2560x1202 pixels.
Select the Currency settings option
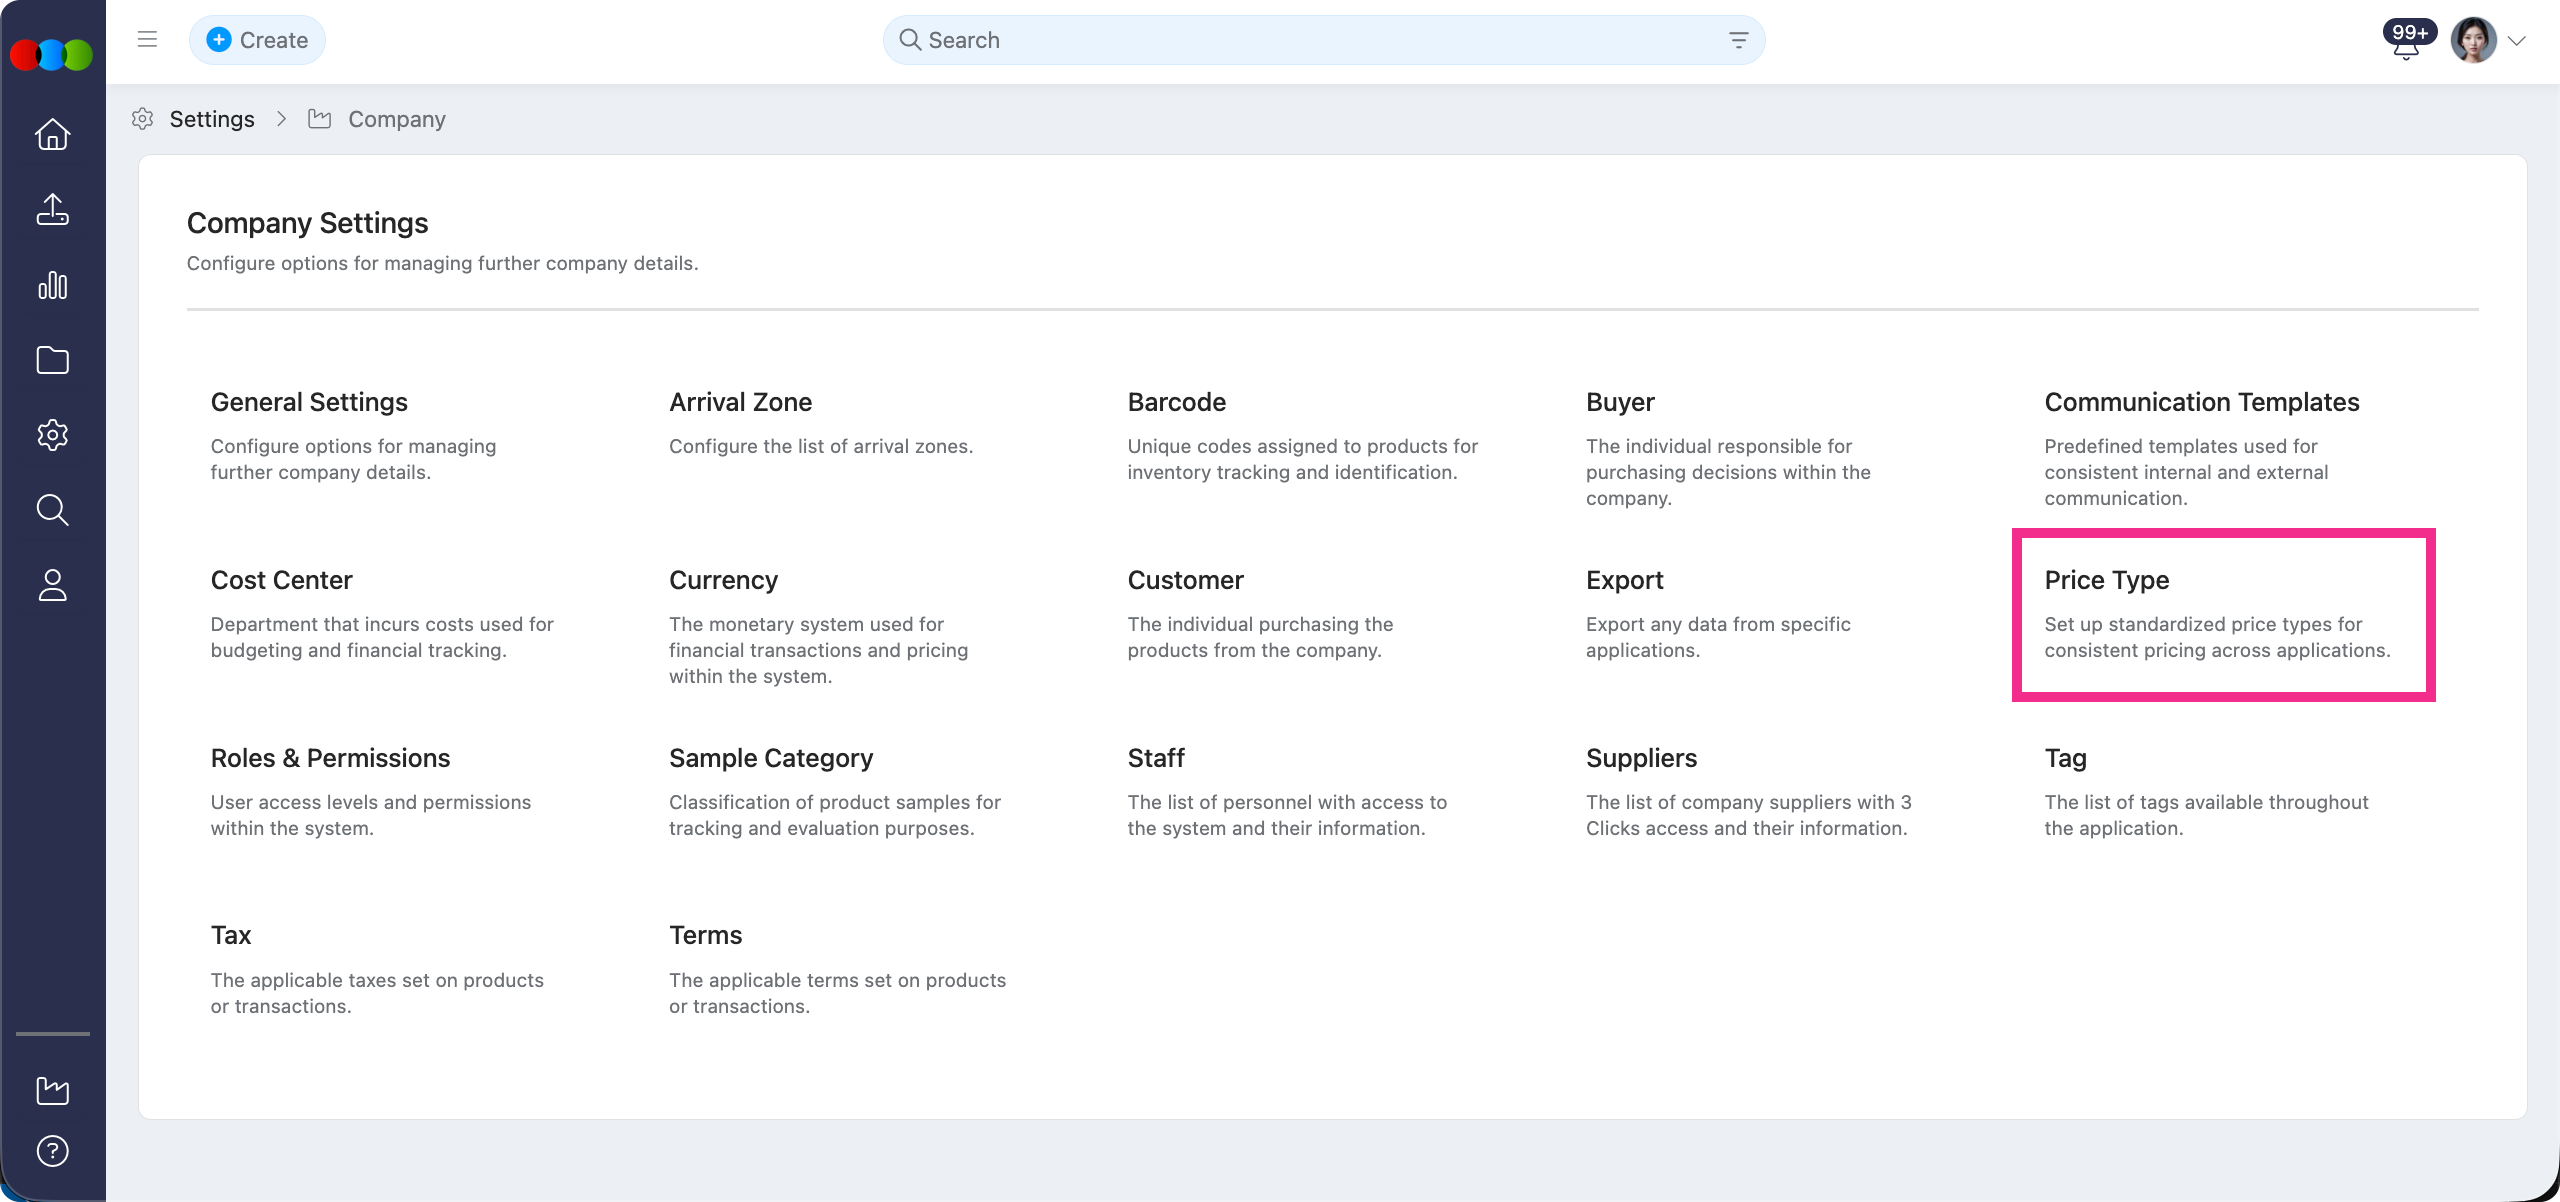click(x=723, y=580)
